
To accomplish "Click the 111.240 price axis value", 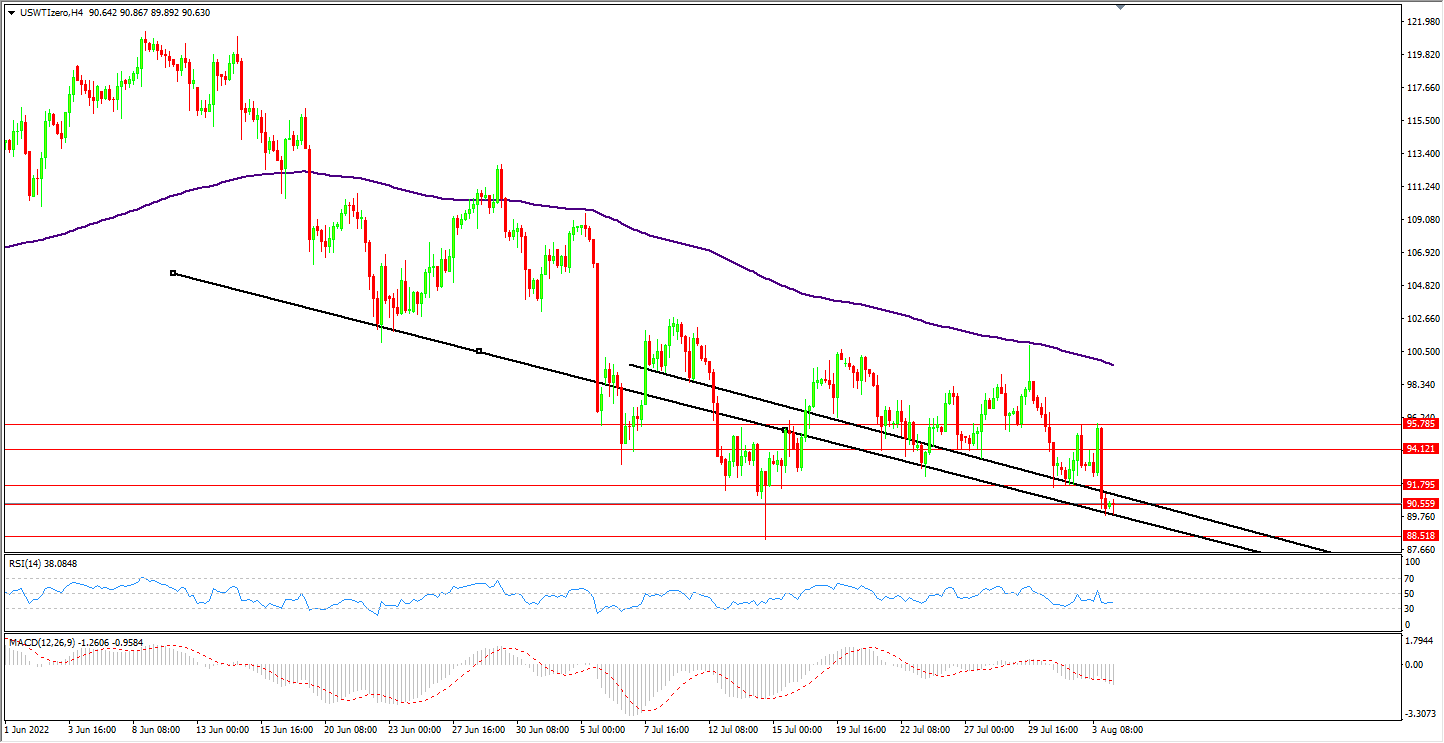I will click(x=1422, y=187).
